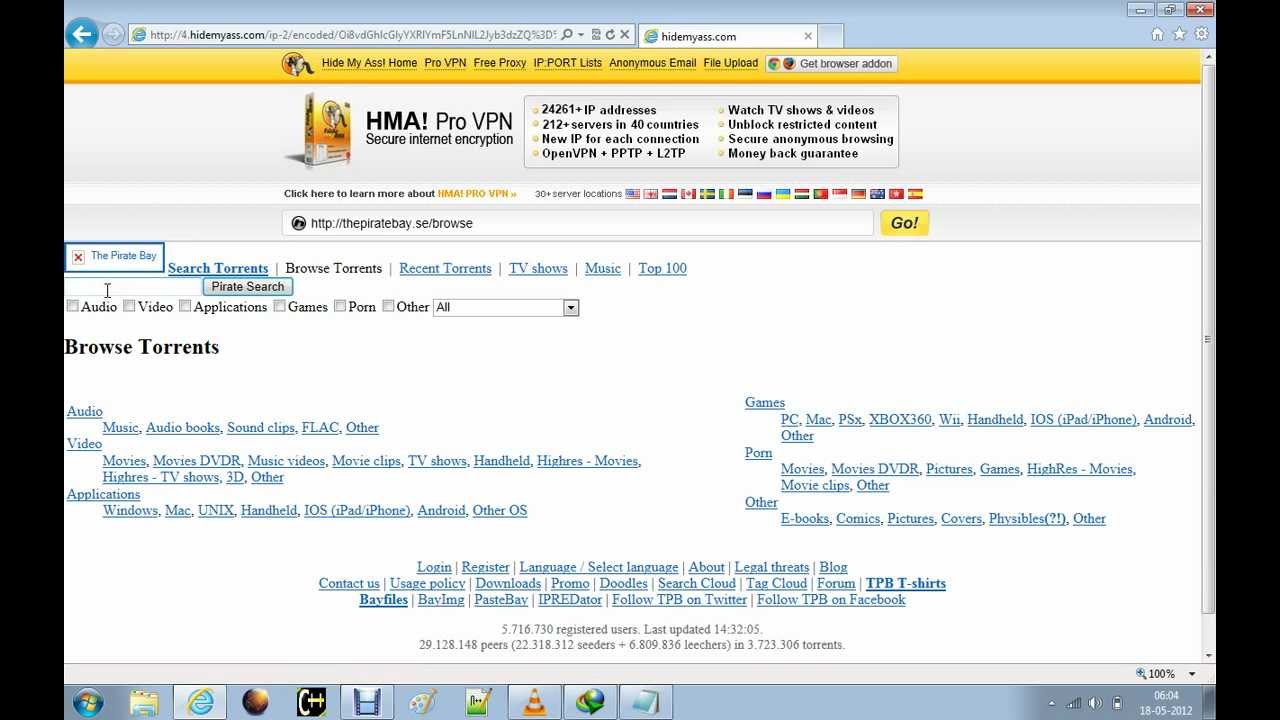The image size is (1280, 720).
Task: Click the HMA proxy URL input field
Action: [578, 223]
